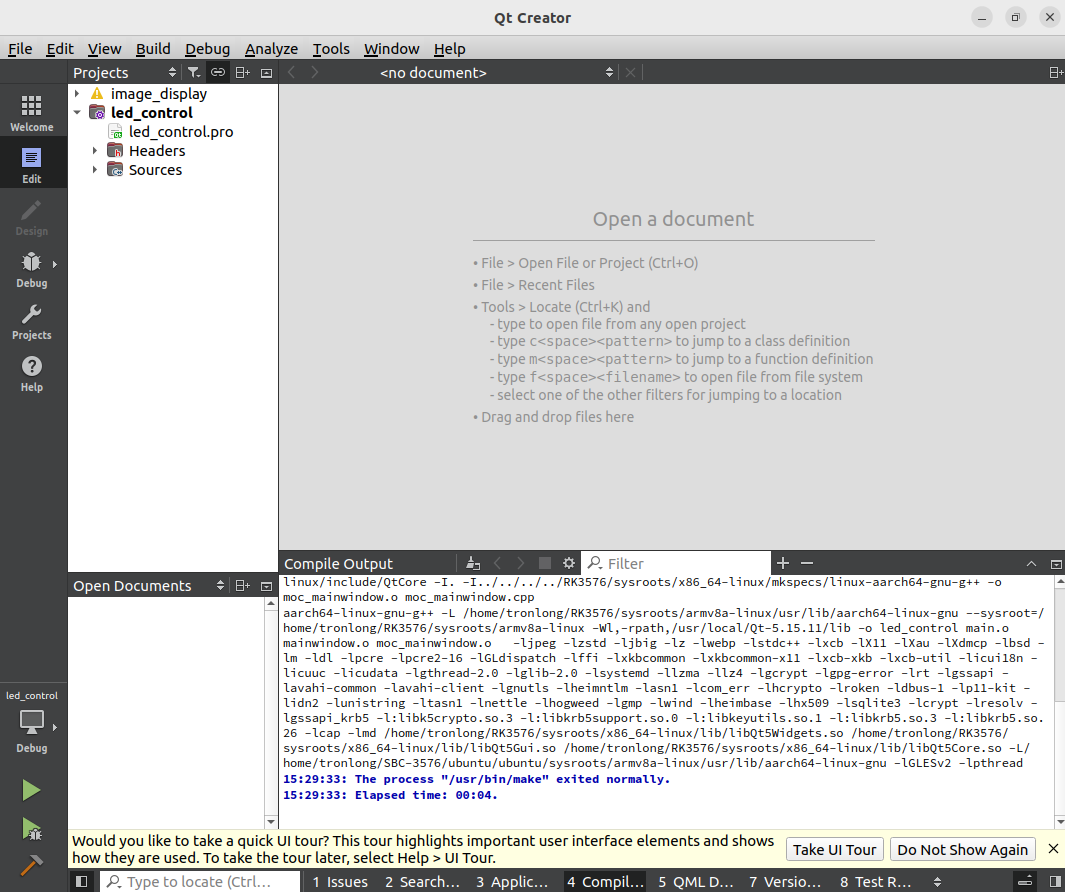Viewport: 1065px width, 892px height.
Task: Click Take UI Tour button
Action: coord(835,850)
